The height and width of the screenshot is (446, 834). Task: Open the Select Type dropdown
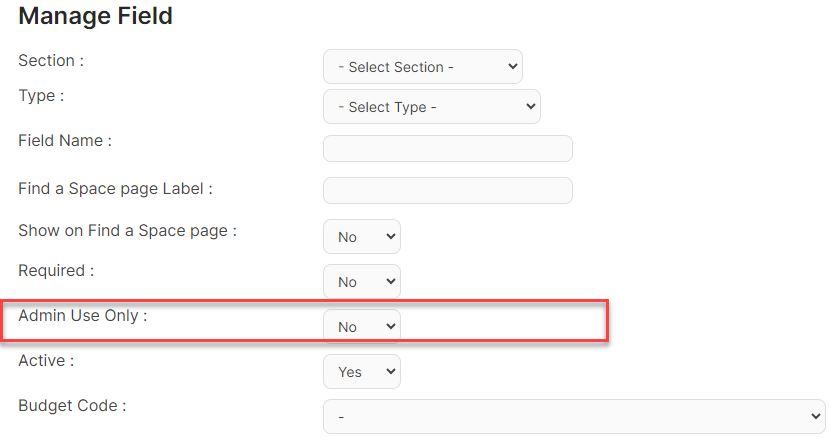tap(432, 106)
